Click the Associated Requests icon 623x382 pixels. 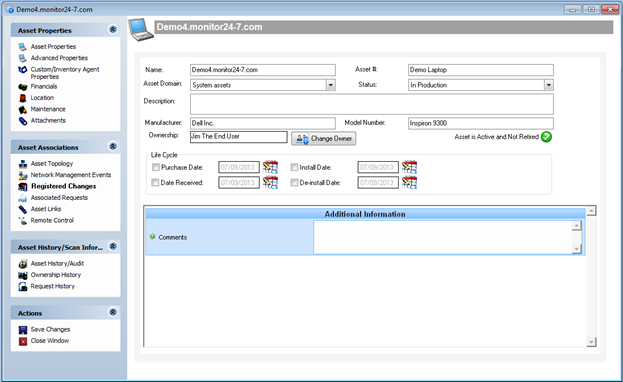tap(23, 198)
